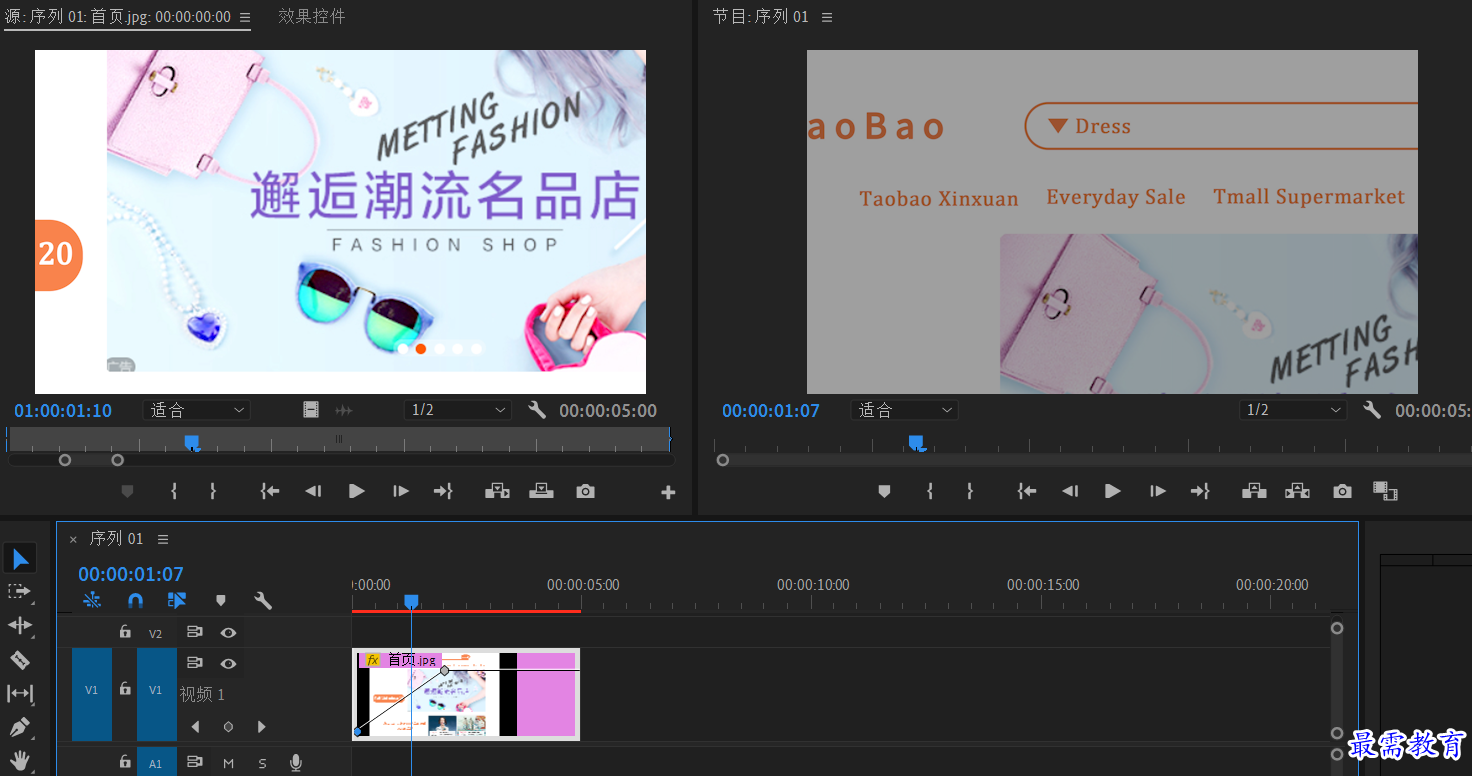Solo the A1 audio track
This screenshot has width=1472, height=776.
click(262, 763)
